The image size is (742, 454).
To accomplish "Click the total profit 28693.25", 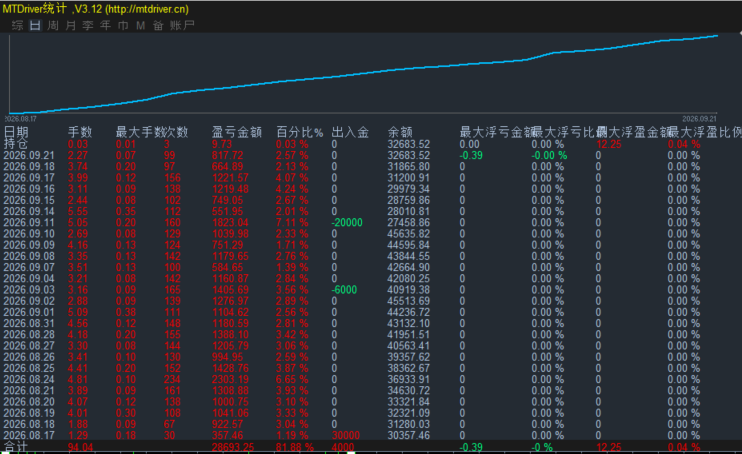I will pyautogui.click(x=233, y=447).
